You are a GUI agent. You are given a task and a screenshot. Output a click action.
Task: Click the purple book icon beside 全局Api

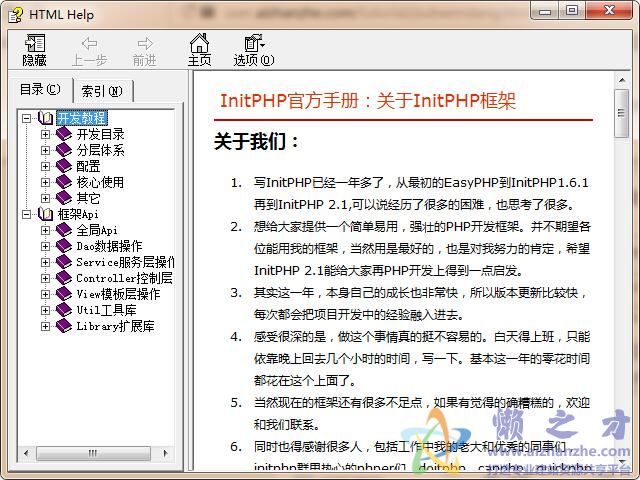(64, 230)
